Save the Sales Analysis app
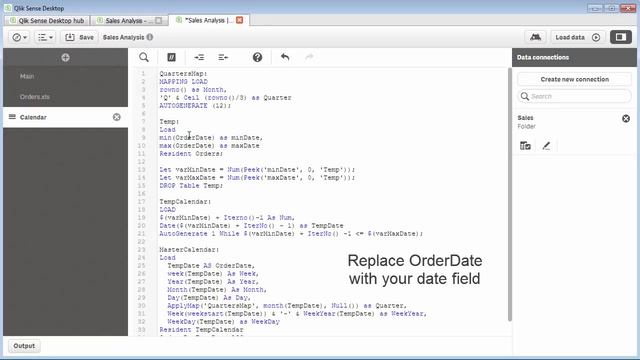This screenshot has width=640, height=360. [79, 37]
